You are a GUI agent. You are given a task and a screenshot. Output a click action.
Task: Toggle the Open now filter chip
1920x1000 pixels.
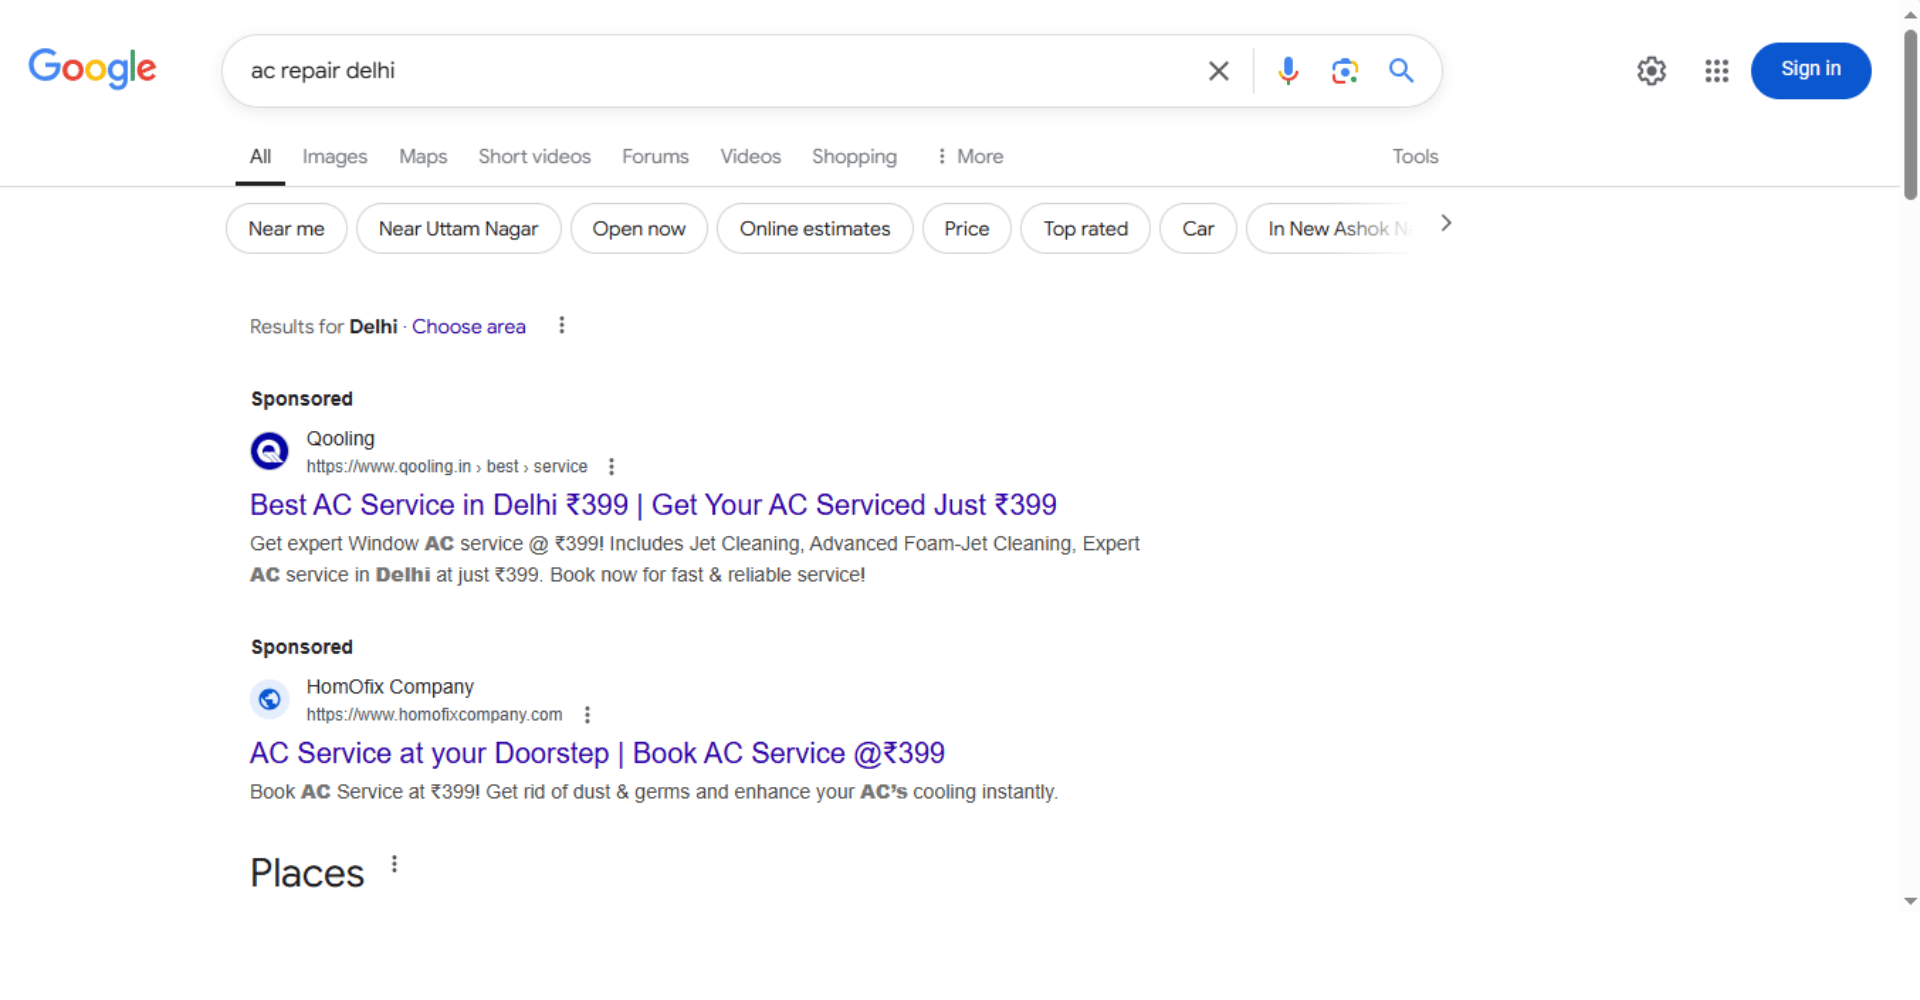(x=638, y=229)
